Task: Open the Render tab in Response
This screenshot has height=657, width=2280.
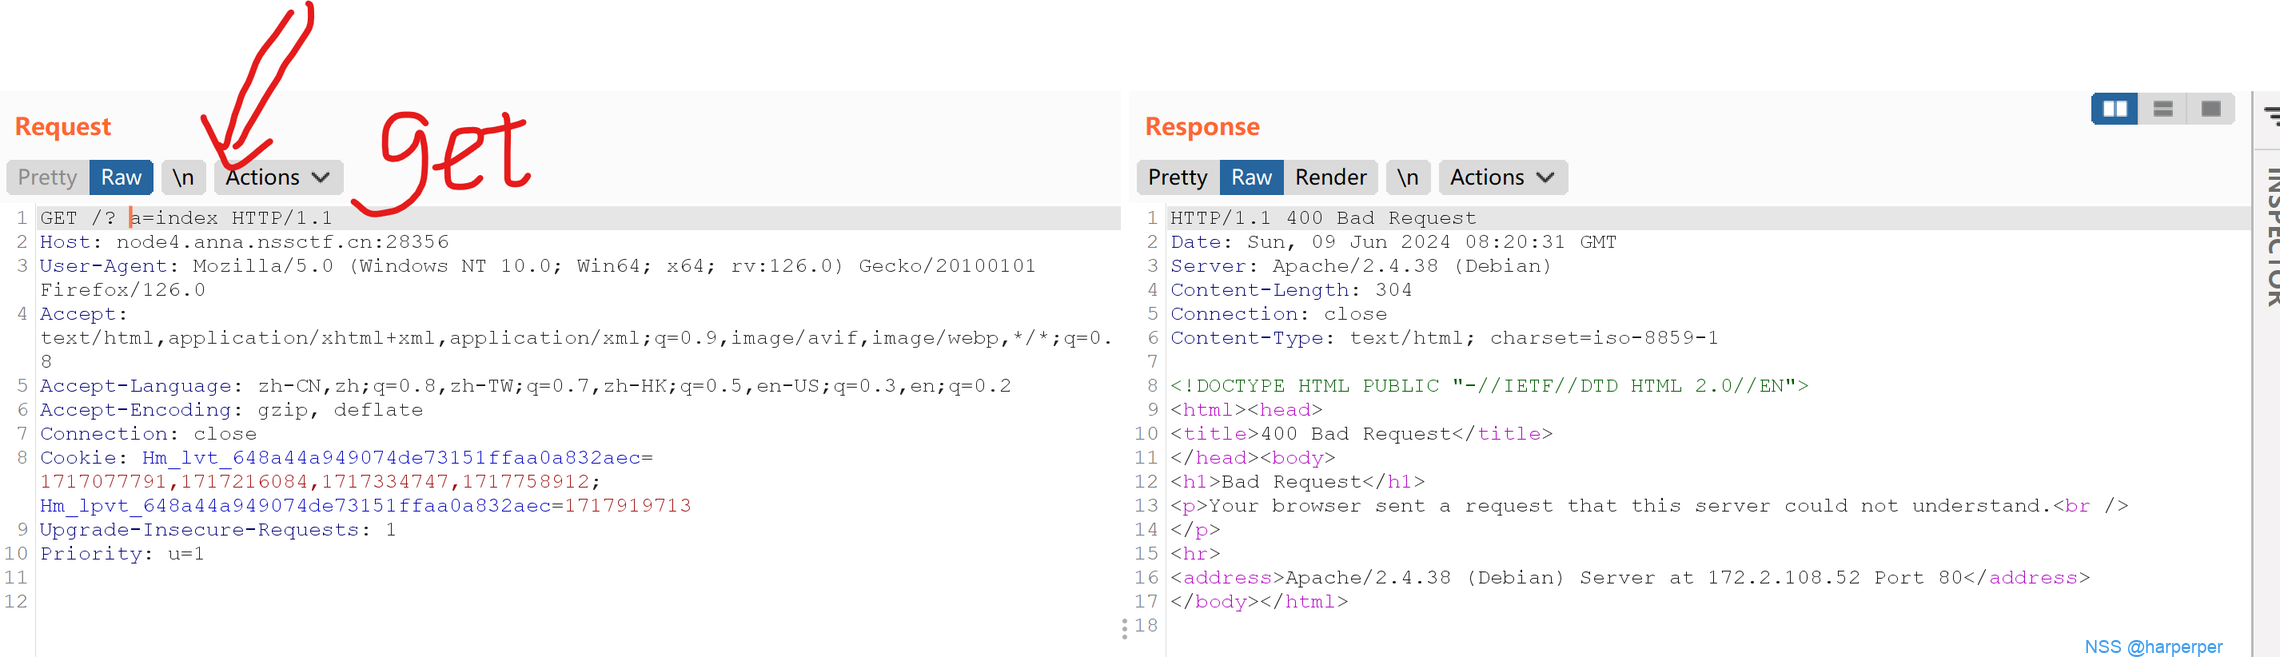Action: click(1330, 177)
